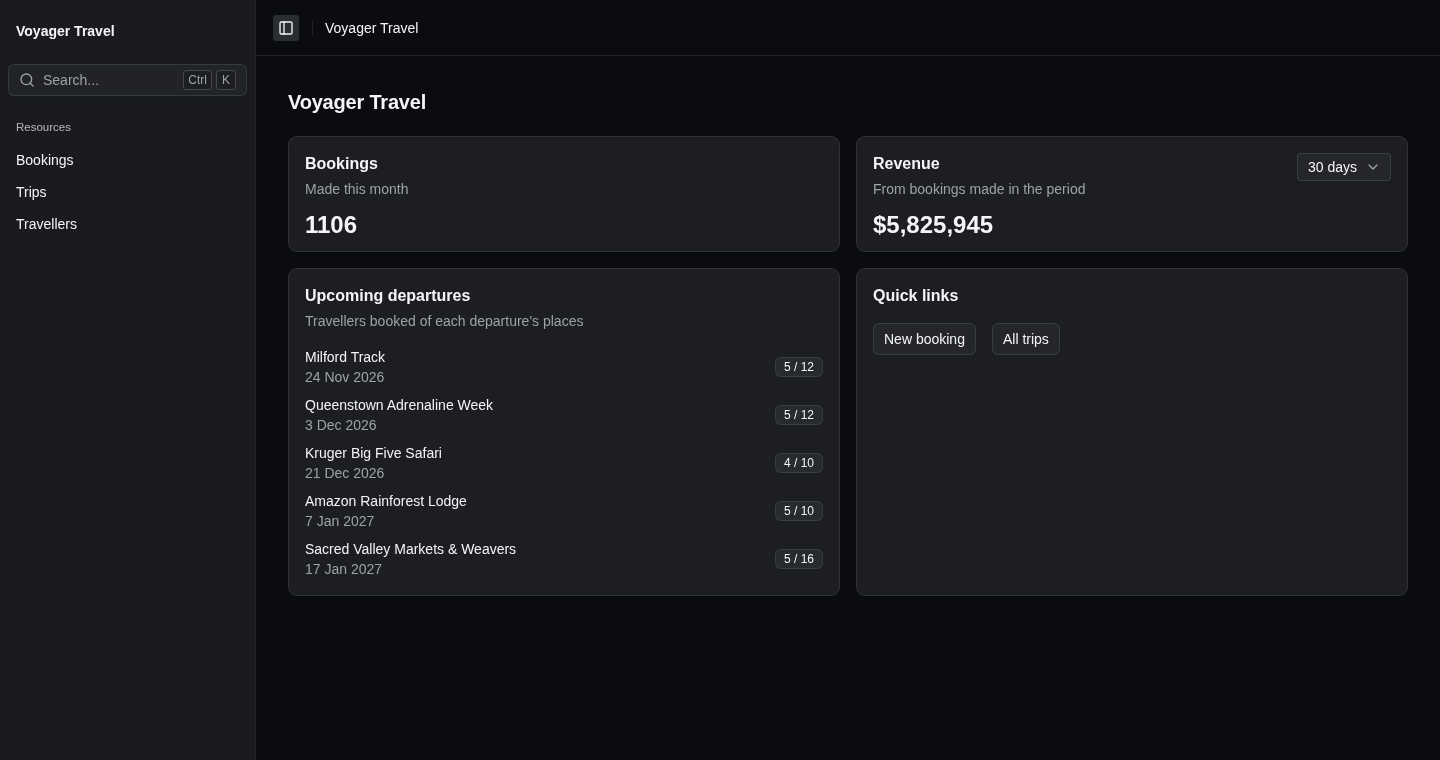Click the Made this month subtitle
The image size is (1440, 760).
pos(356,189)
